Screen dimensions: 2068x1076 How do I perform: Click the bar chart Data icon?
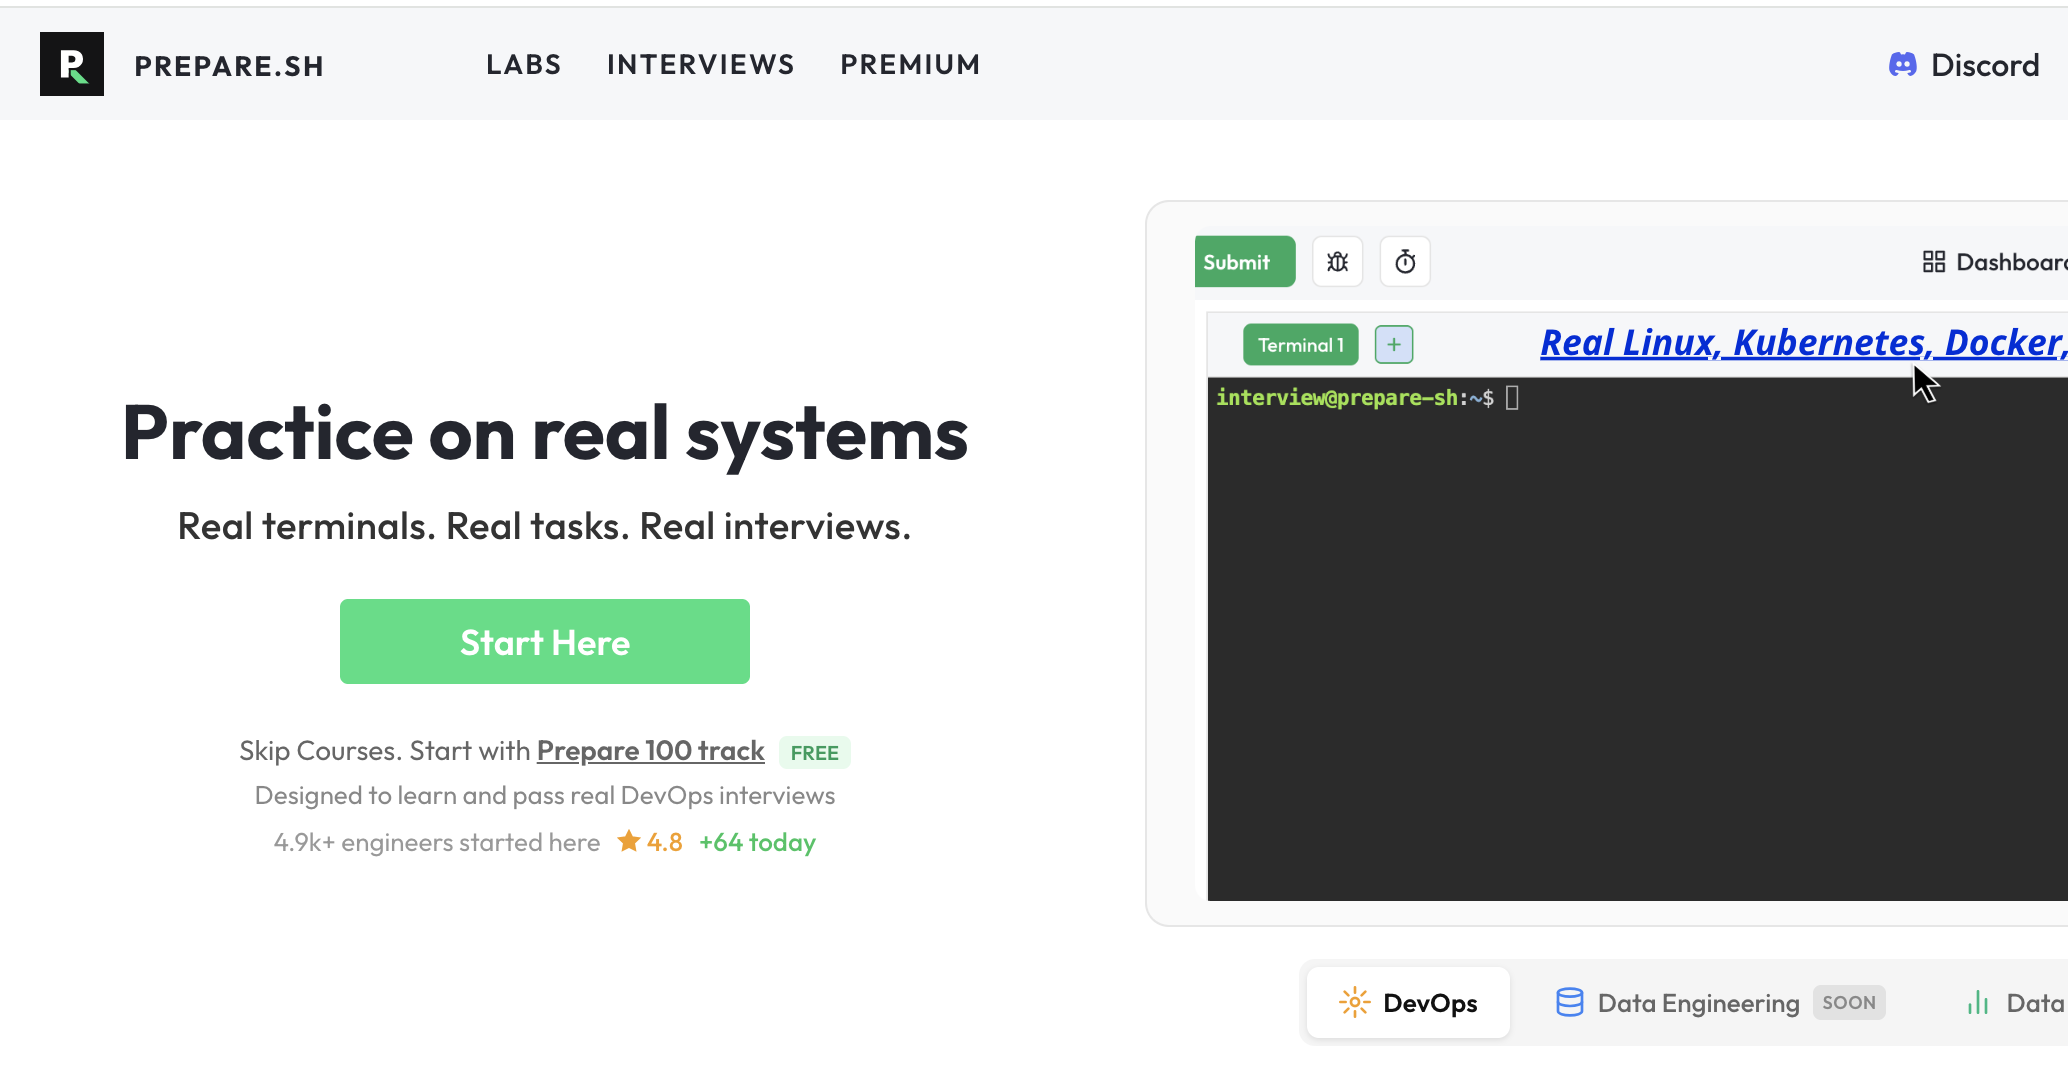point(1977,1003)
